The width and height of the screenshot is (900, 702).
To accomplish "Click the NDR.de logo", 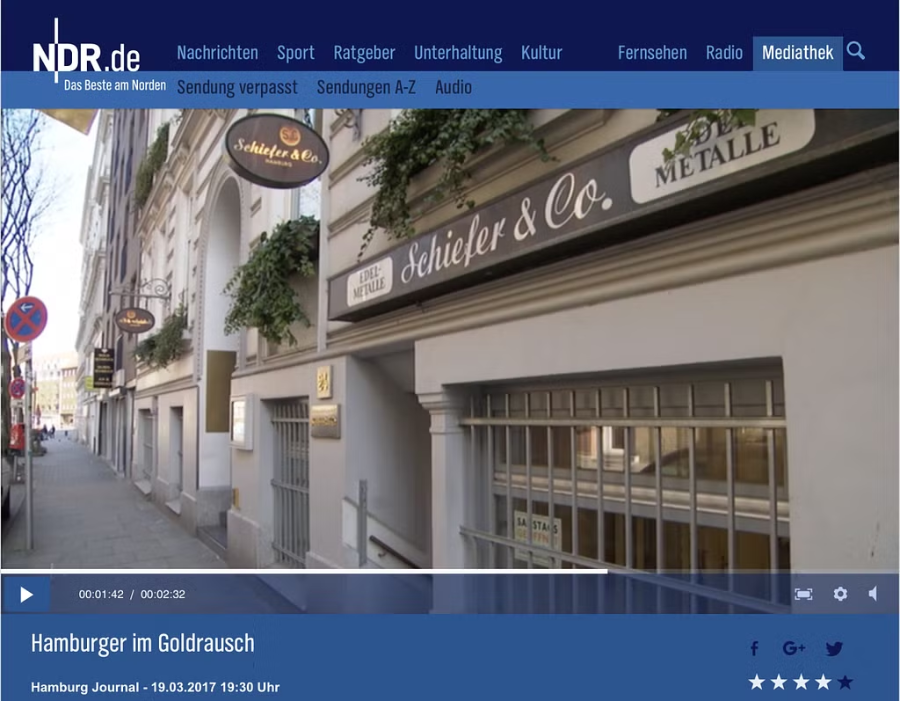I will (86, 57).
